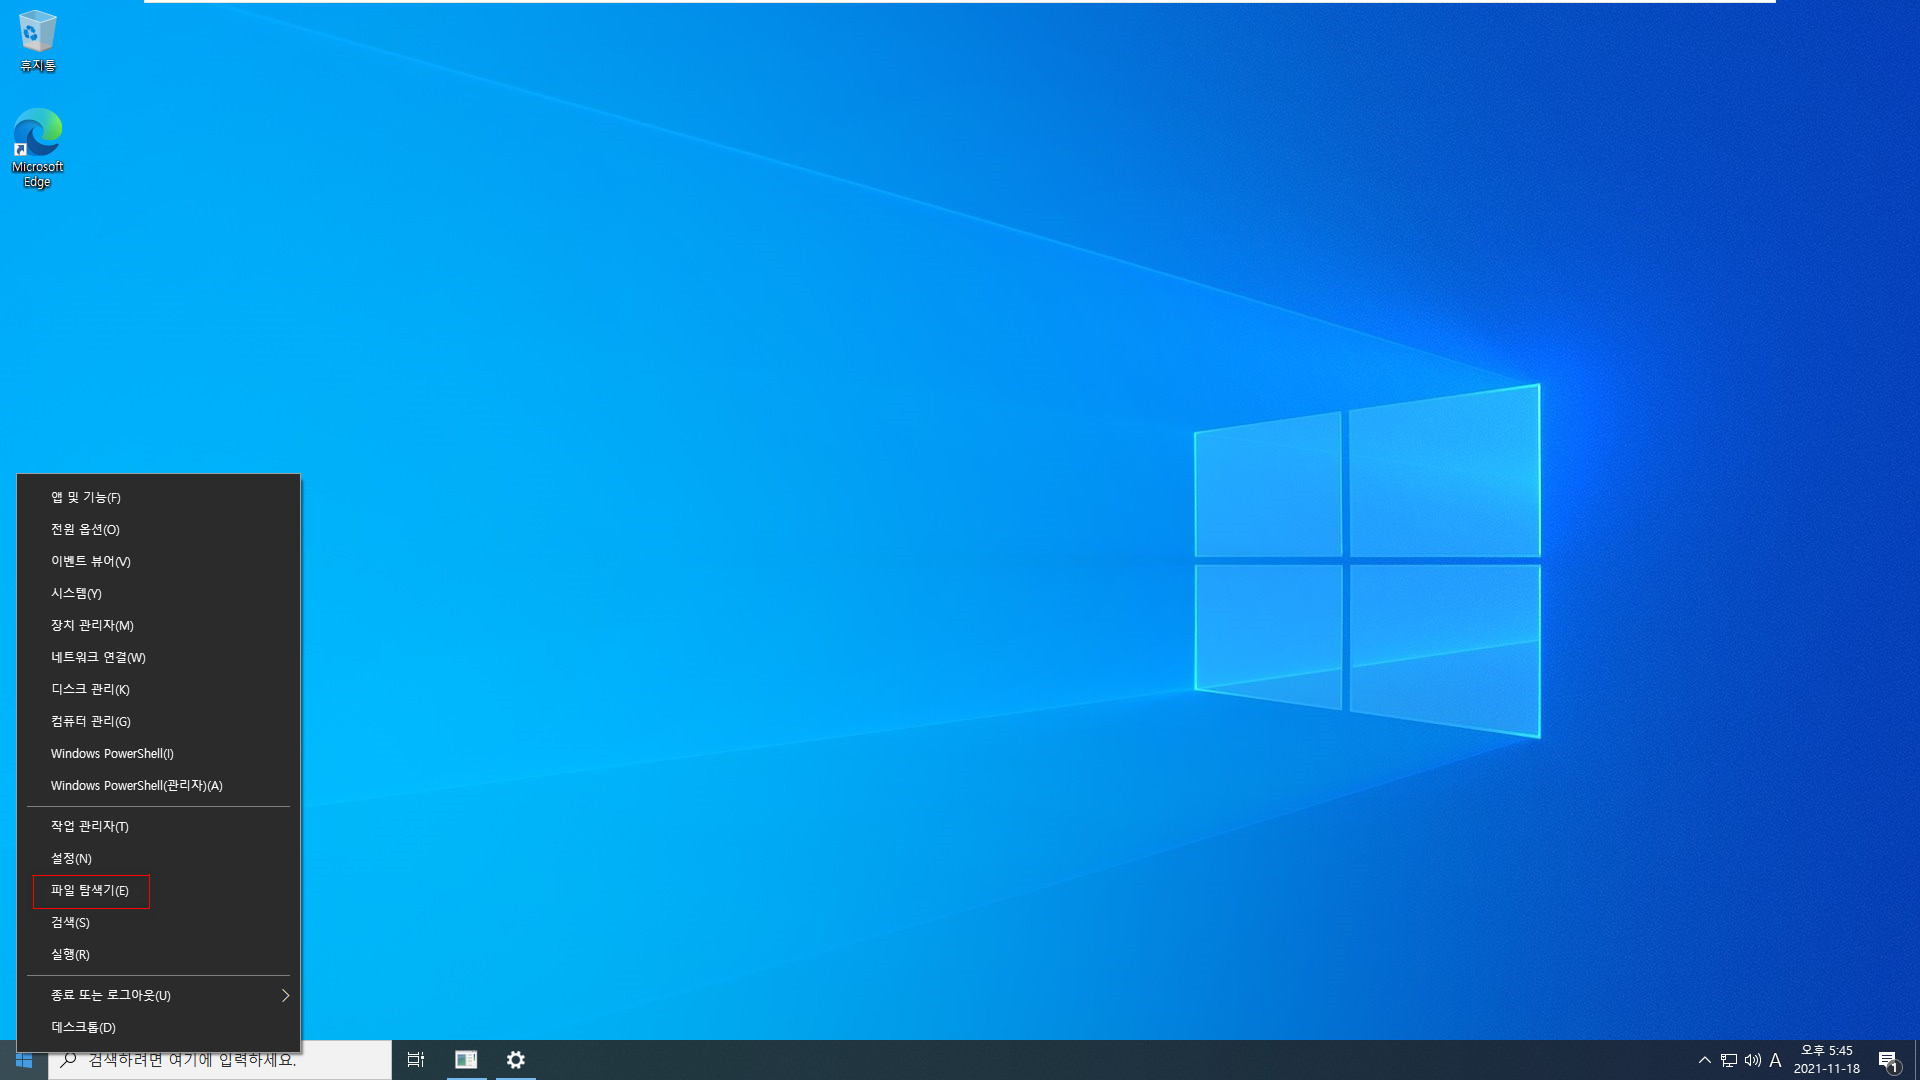Click the pinned app icon beside the gear

click(x=466, y=1059)
